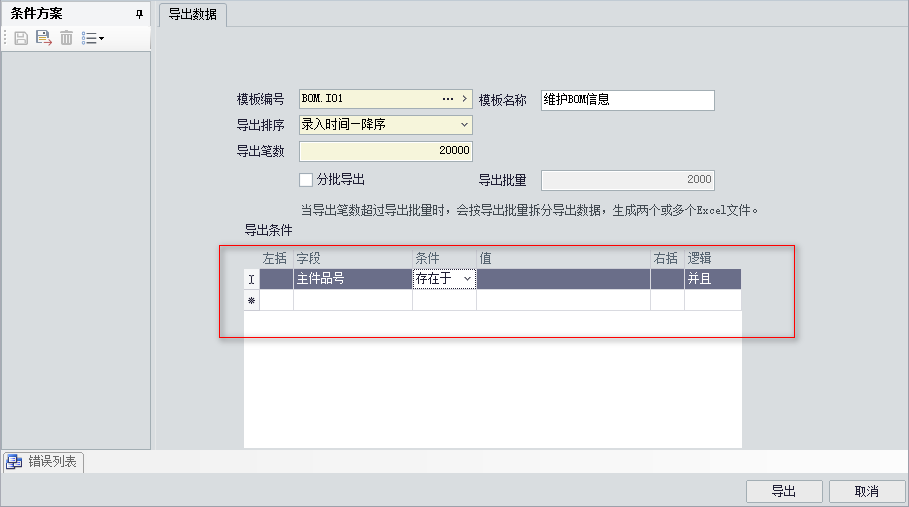Click the arrow beside 模板编号 ellipsis

pos(464,99)
